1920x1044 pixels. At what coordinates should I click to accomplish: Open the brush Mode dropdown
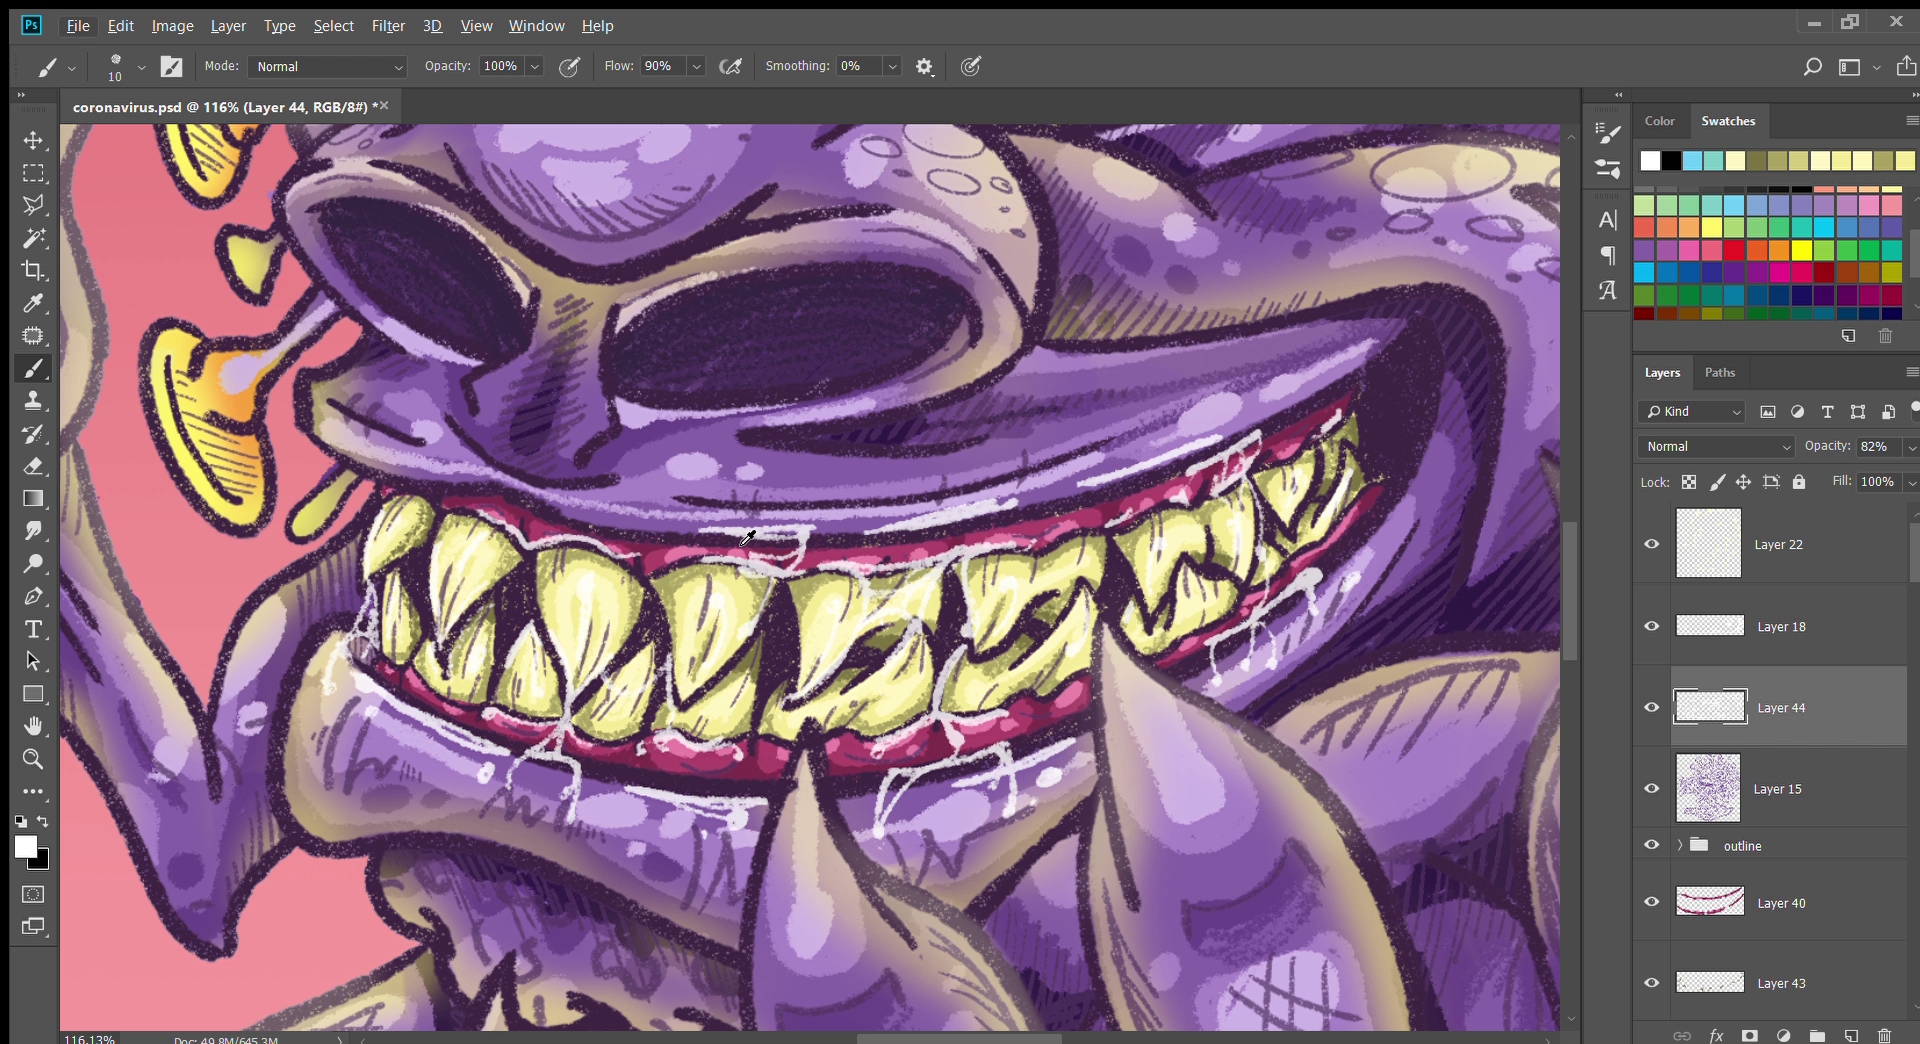point(327,67)
